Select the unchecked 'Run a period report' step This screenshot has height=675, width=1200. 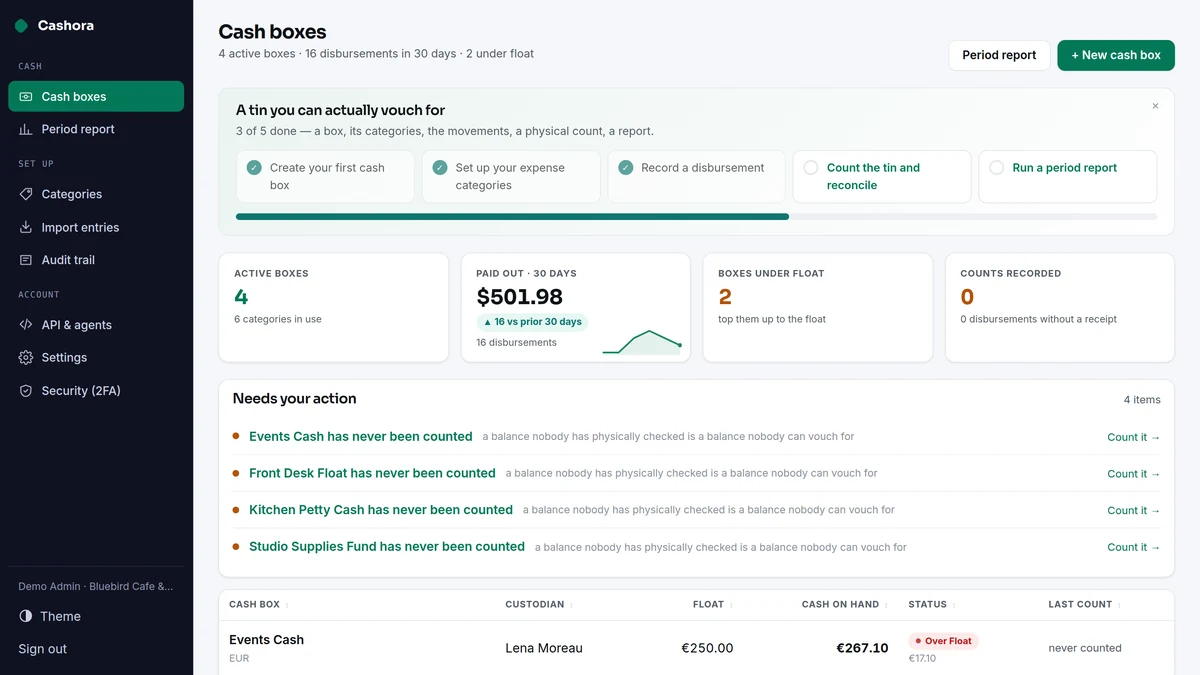click(x=1068, y=176)
